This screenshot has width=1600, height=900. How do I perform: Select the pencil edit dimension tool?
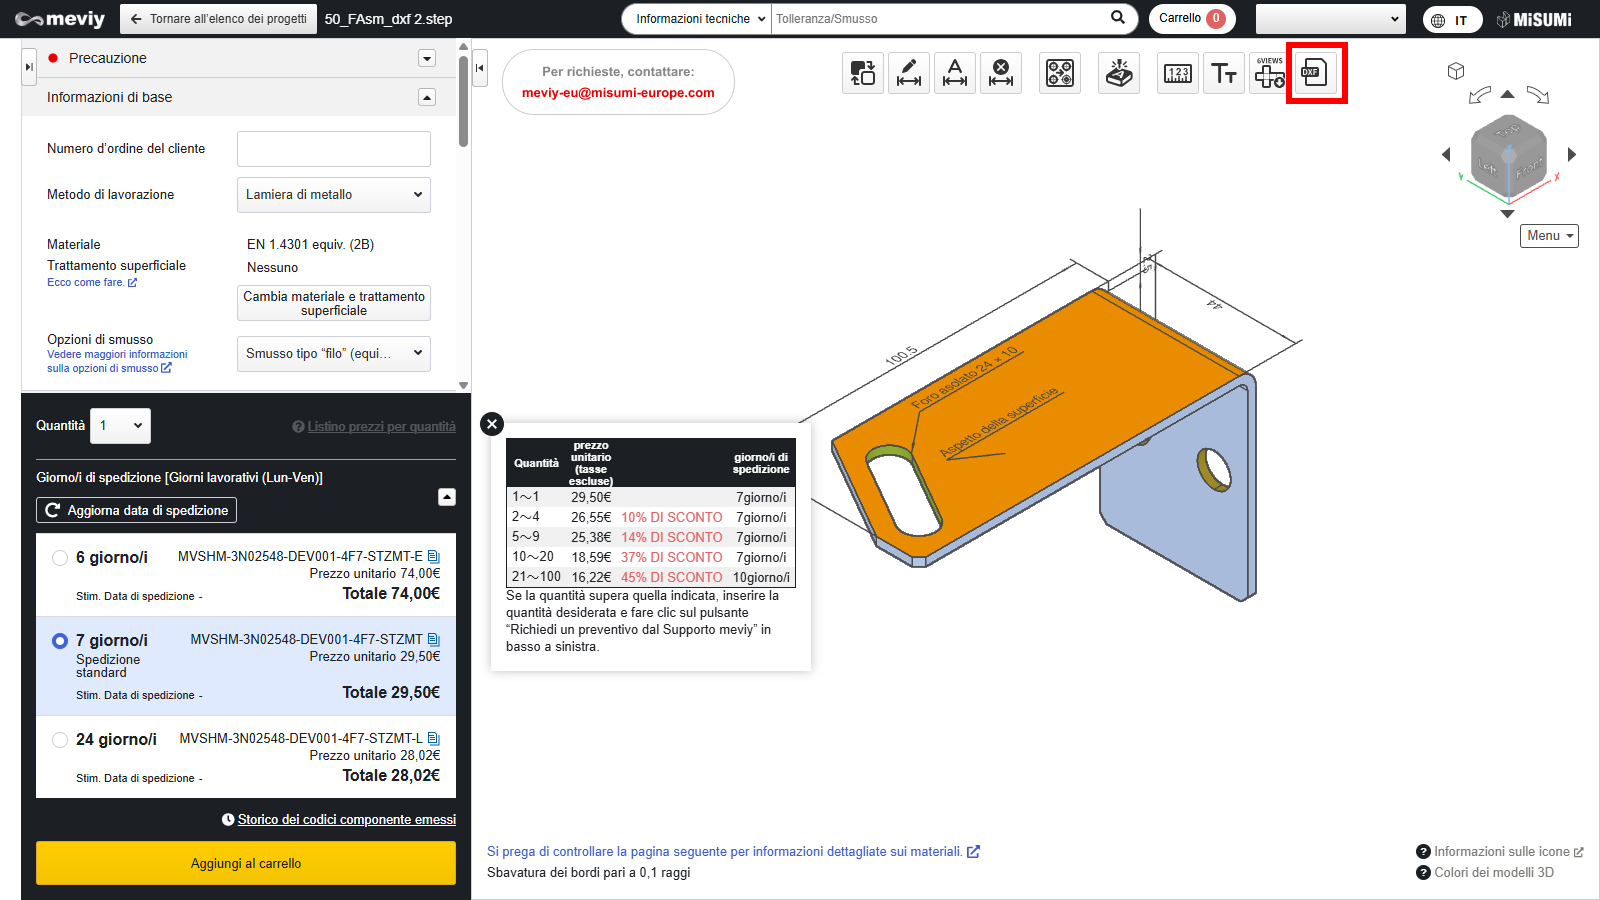point(908,73)
